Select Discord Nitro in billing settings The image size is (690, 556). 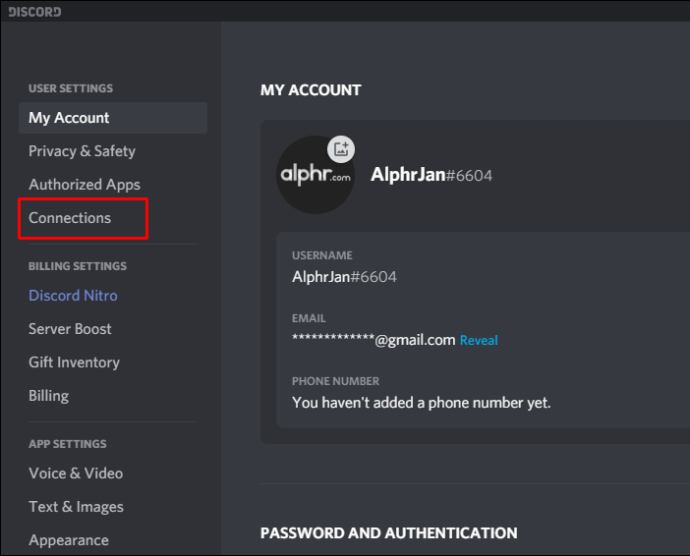(x=73, y=295)
